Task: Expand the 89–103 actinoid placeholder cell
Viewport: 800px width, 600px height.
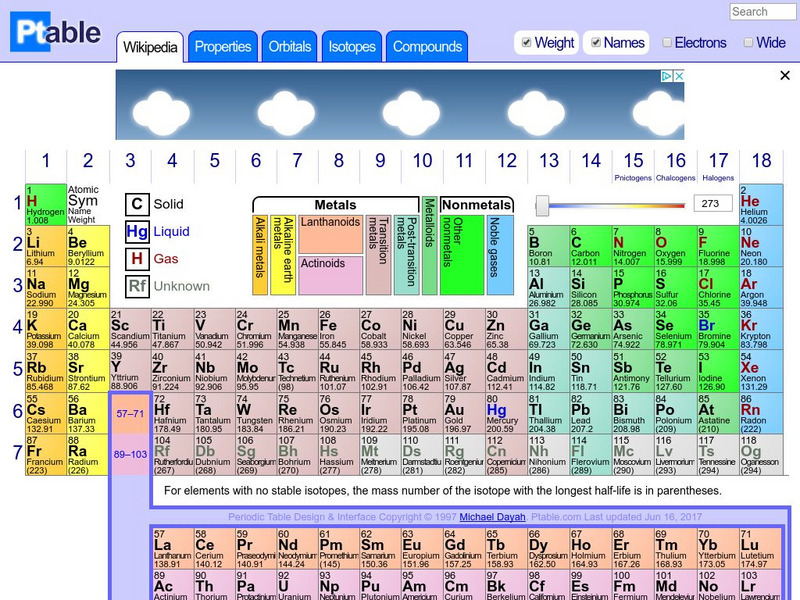Action: pyautogui.click(x=129, y=454)
